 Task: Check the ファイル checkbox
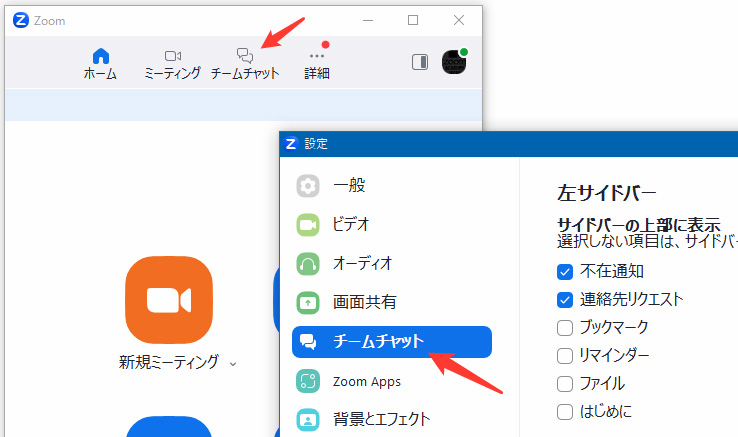tap(565, 383)
